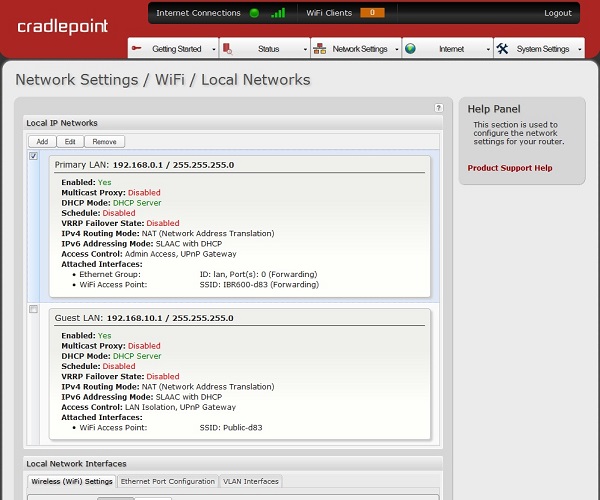Image resolution: width=600 pixels, height=500 pixels.
Task: Click the signal strength bars icon
Action: pos(278,13)
